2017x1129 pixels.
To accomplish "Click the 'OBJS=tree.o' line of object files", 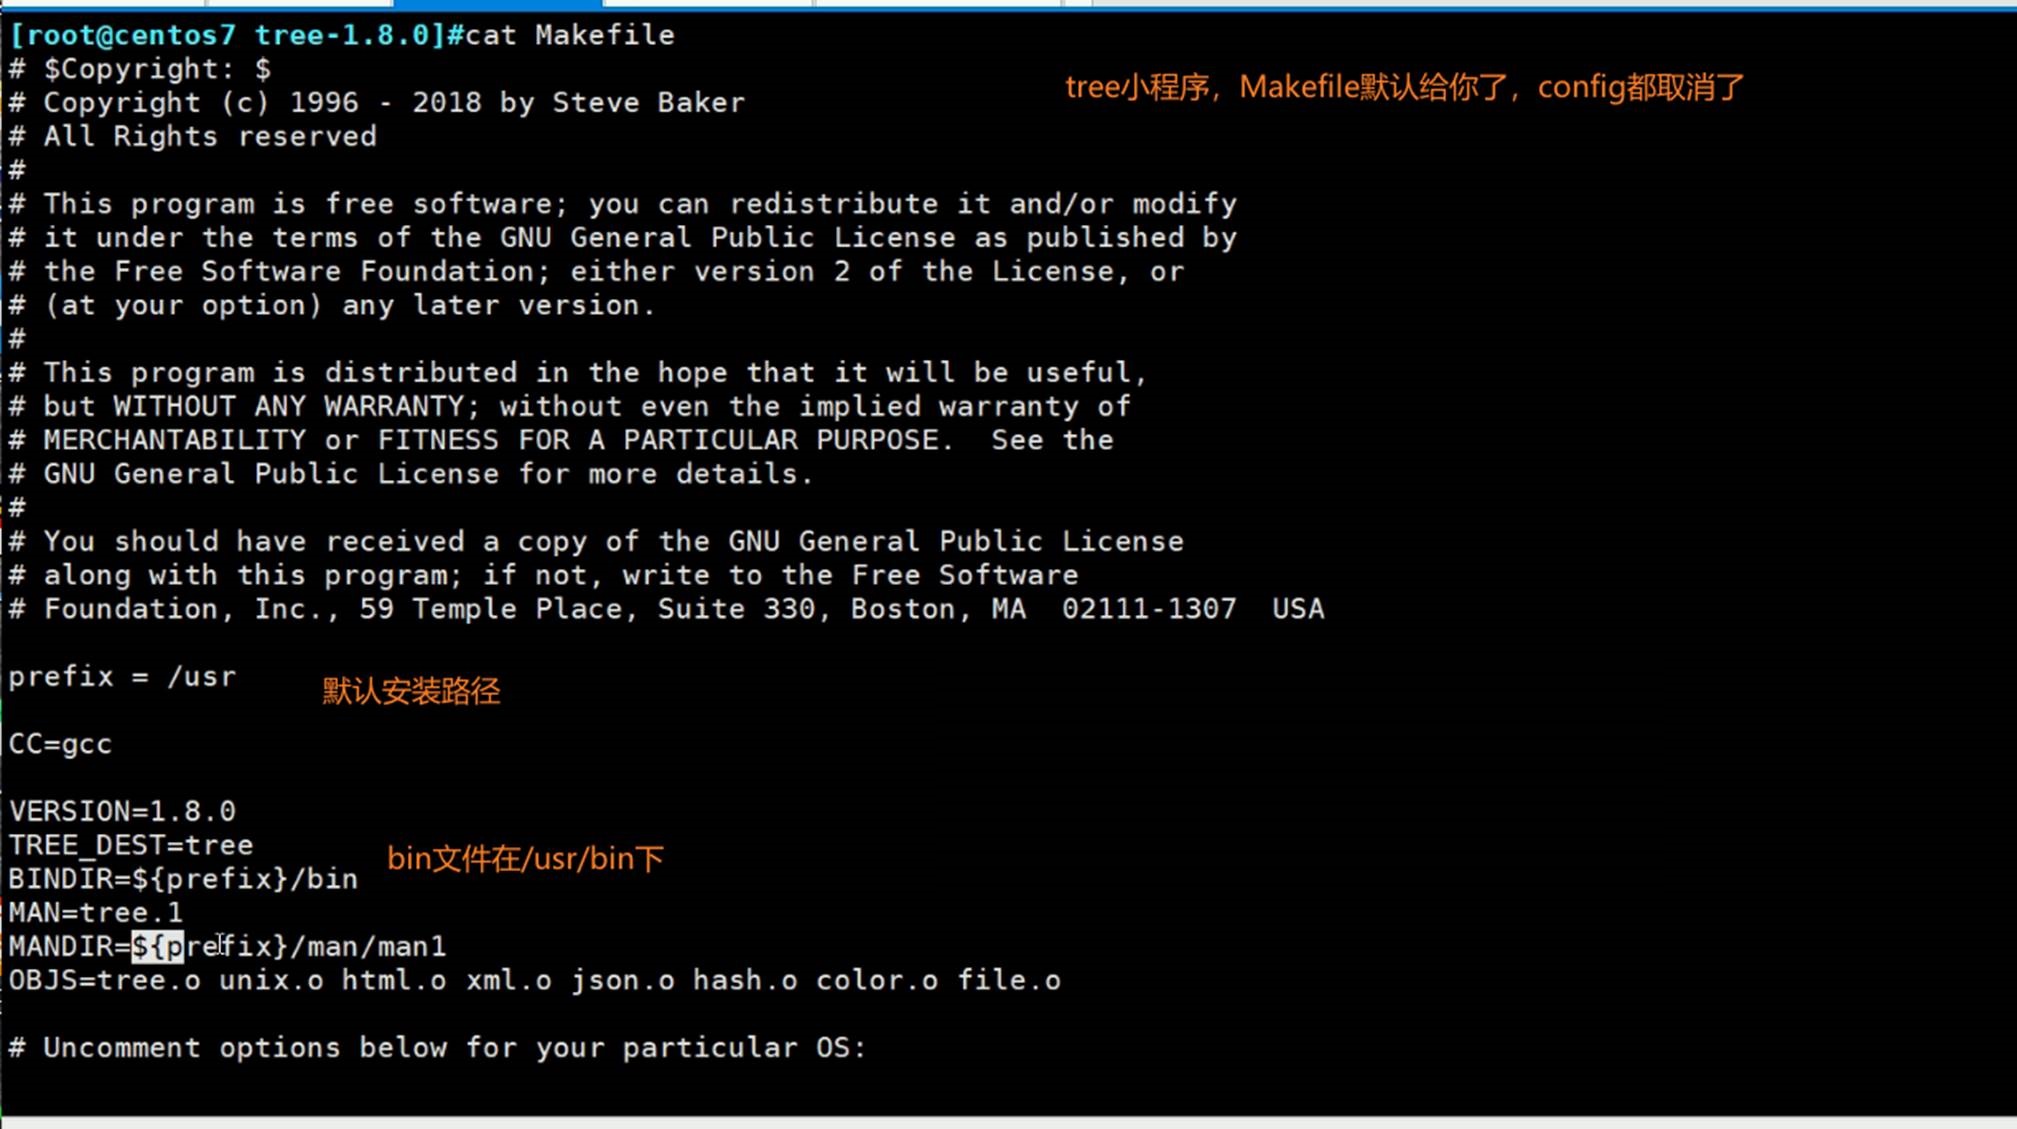I will (x=534, y=981).
